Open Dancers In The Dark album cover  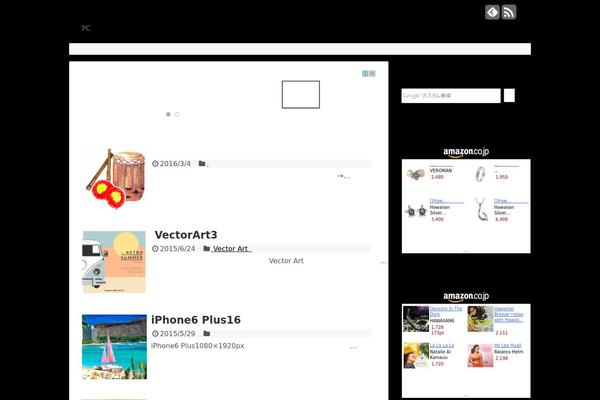coord(416,319)
